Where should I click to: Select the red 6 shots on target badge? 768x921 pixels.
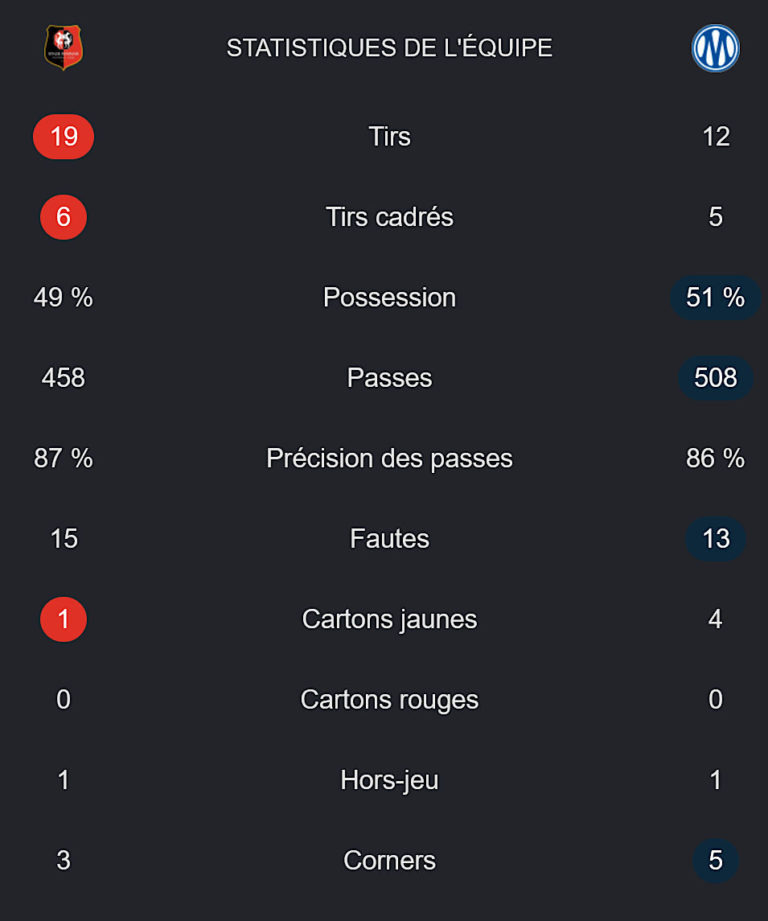63,217
